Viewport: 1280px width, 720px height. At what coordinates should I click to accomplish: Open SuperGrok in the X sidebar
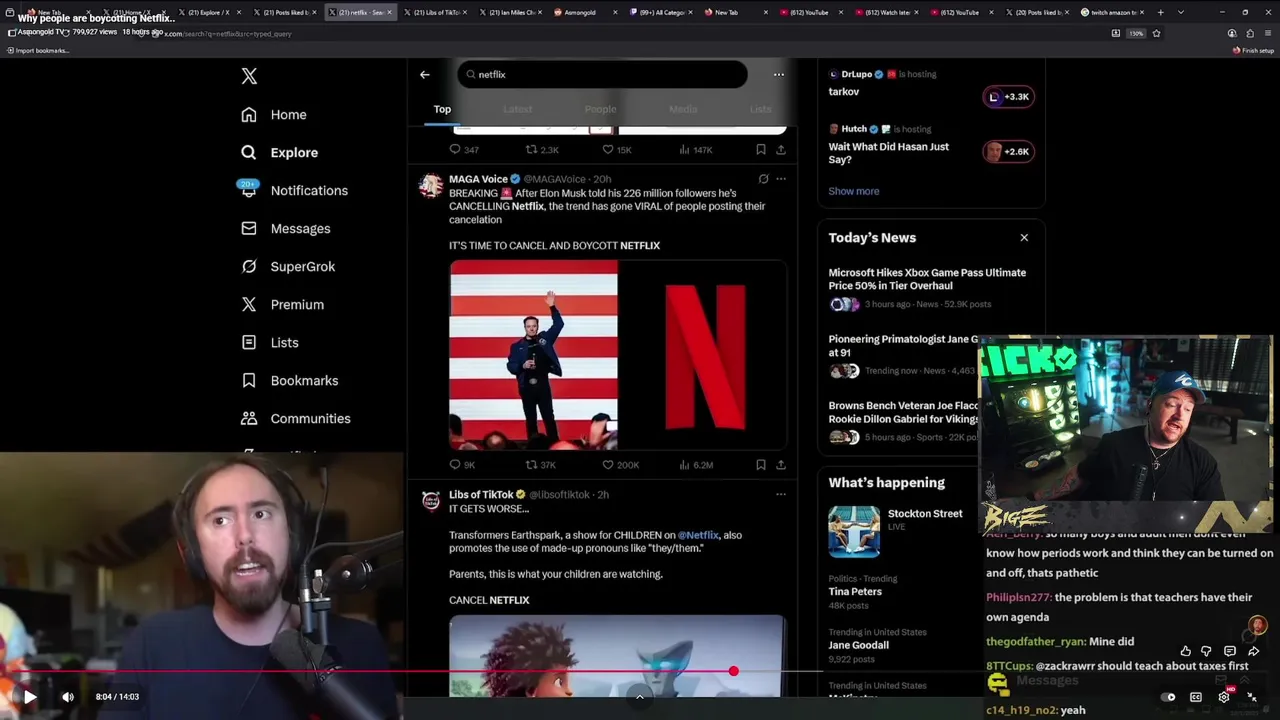(288, 267)
